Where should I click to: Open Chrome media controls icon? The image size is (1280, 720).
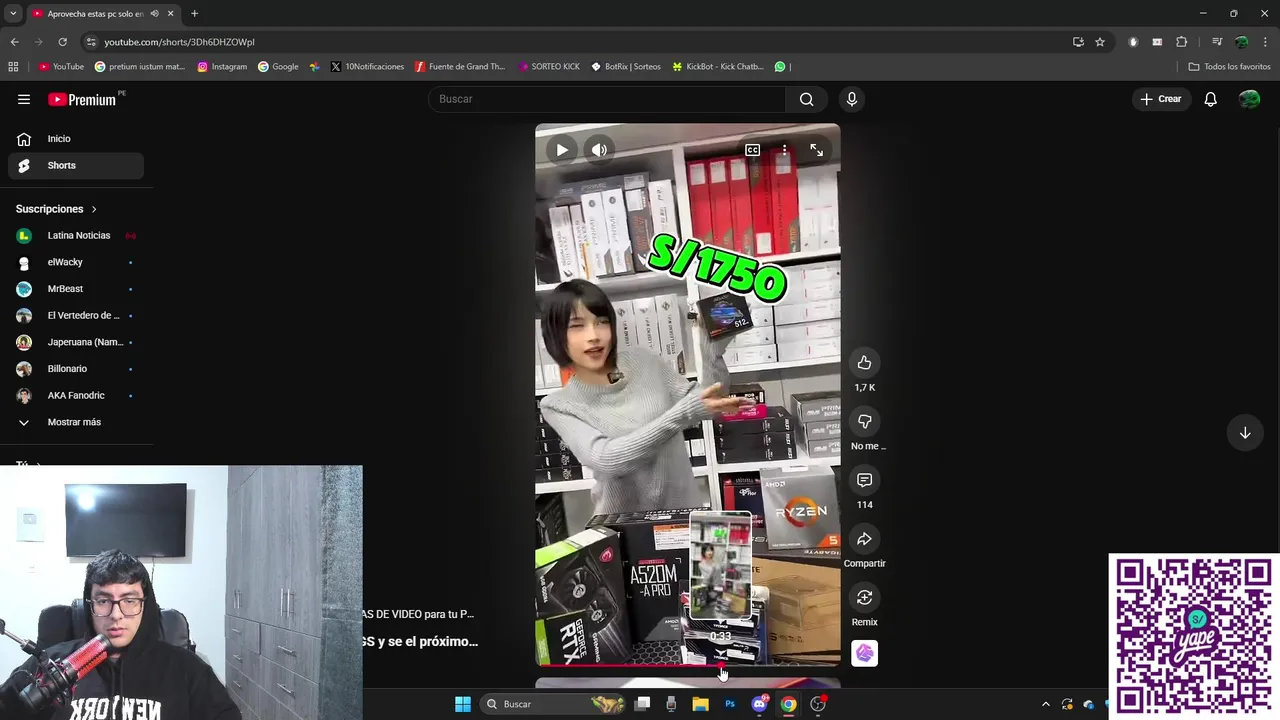click(1217, 42)
